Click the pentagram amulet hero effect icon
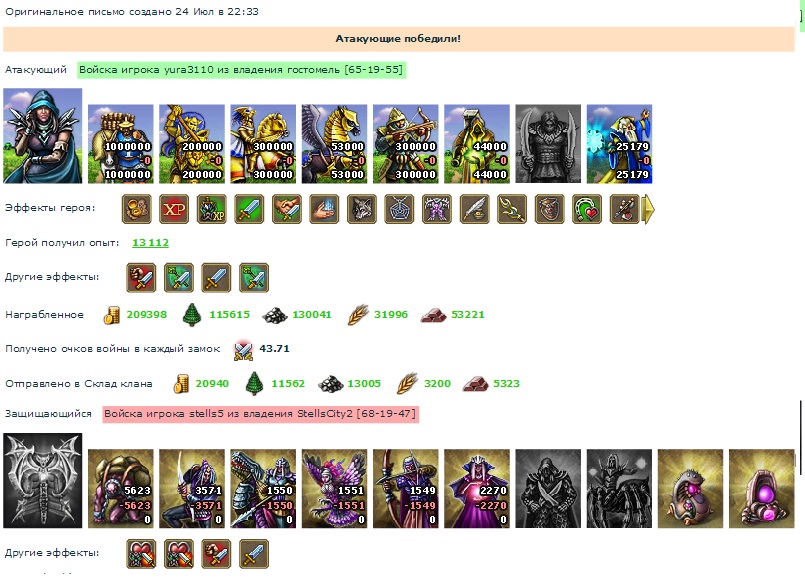Image resolution: width=805 pixels, height=584 pixels. (399, 209)
